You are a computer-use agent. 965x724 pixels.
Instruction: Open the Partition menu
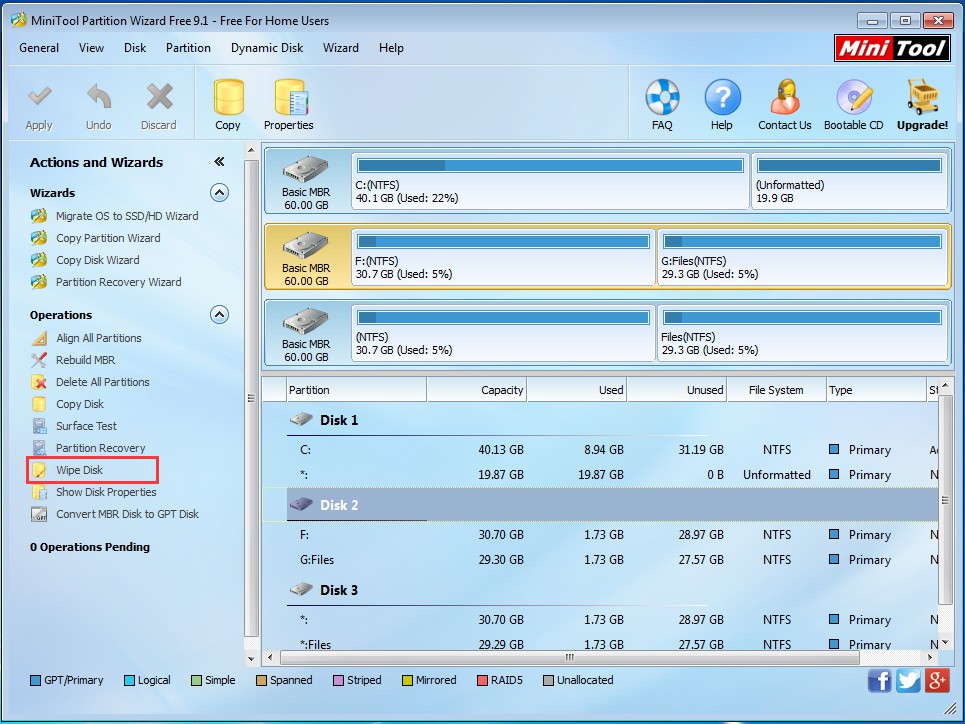pos(188,48)
